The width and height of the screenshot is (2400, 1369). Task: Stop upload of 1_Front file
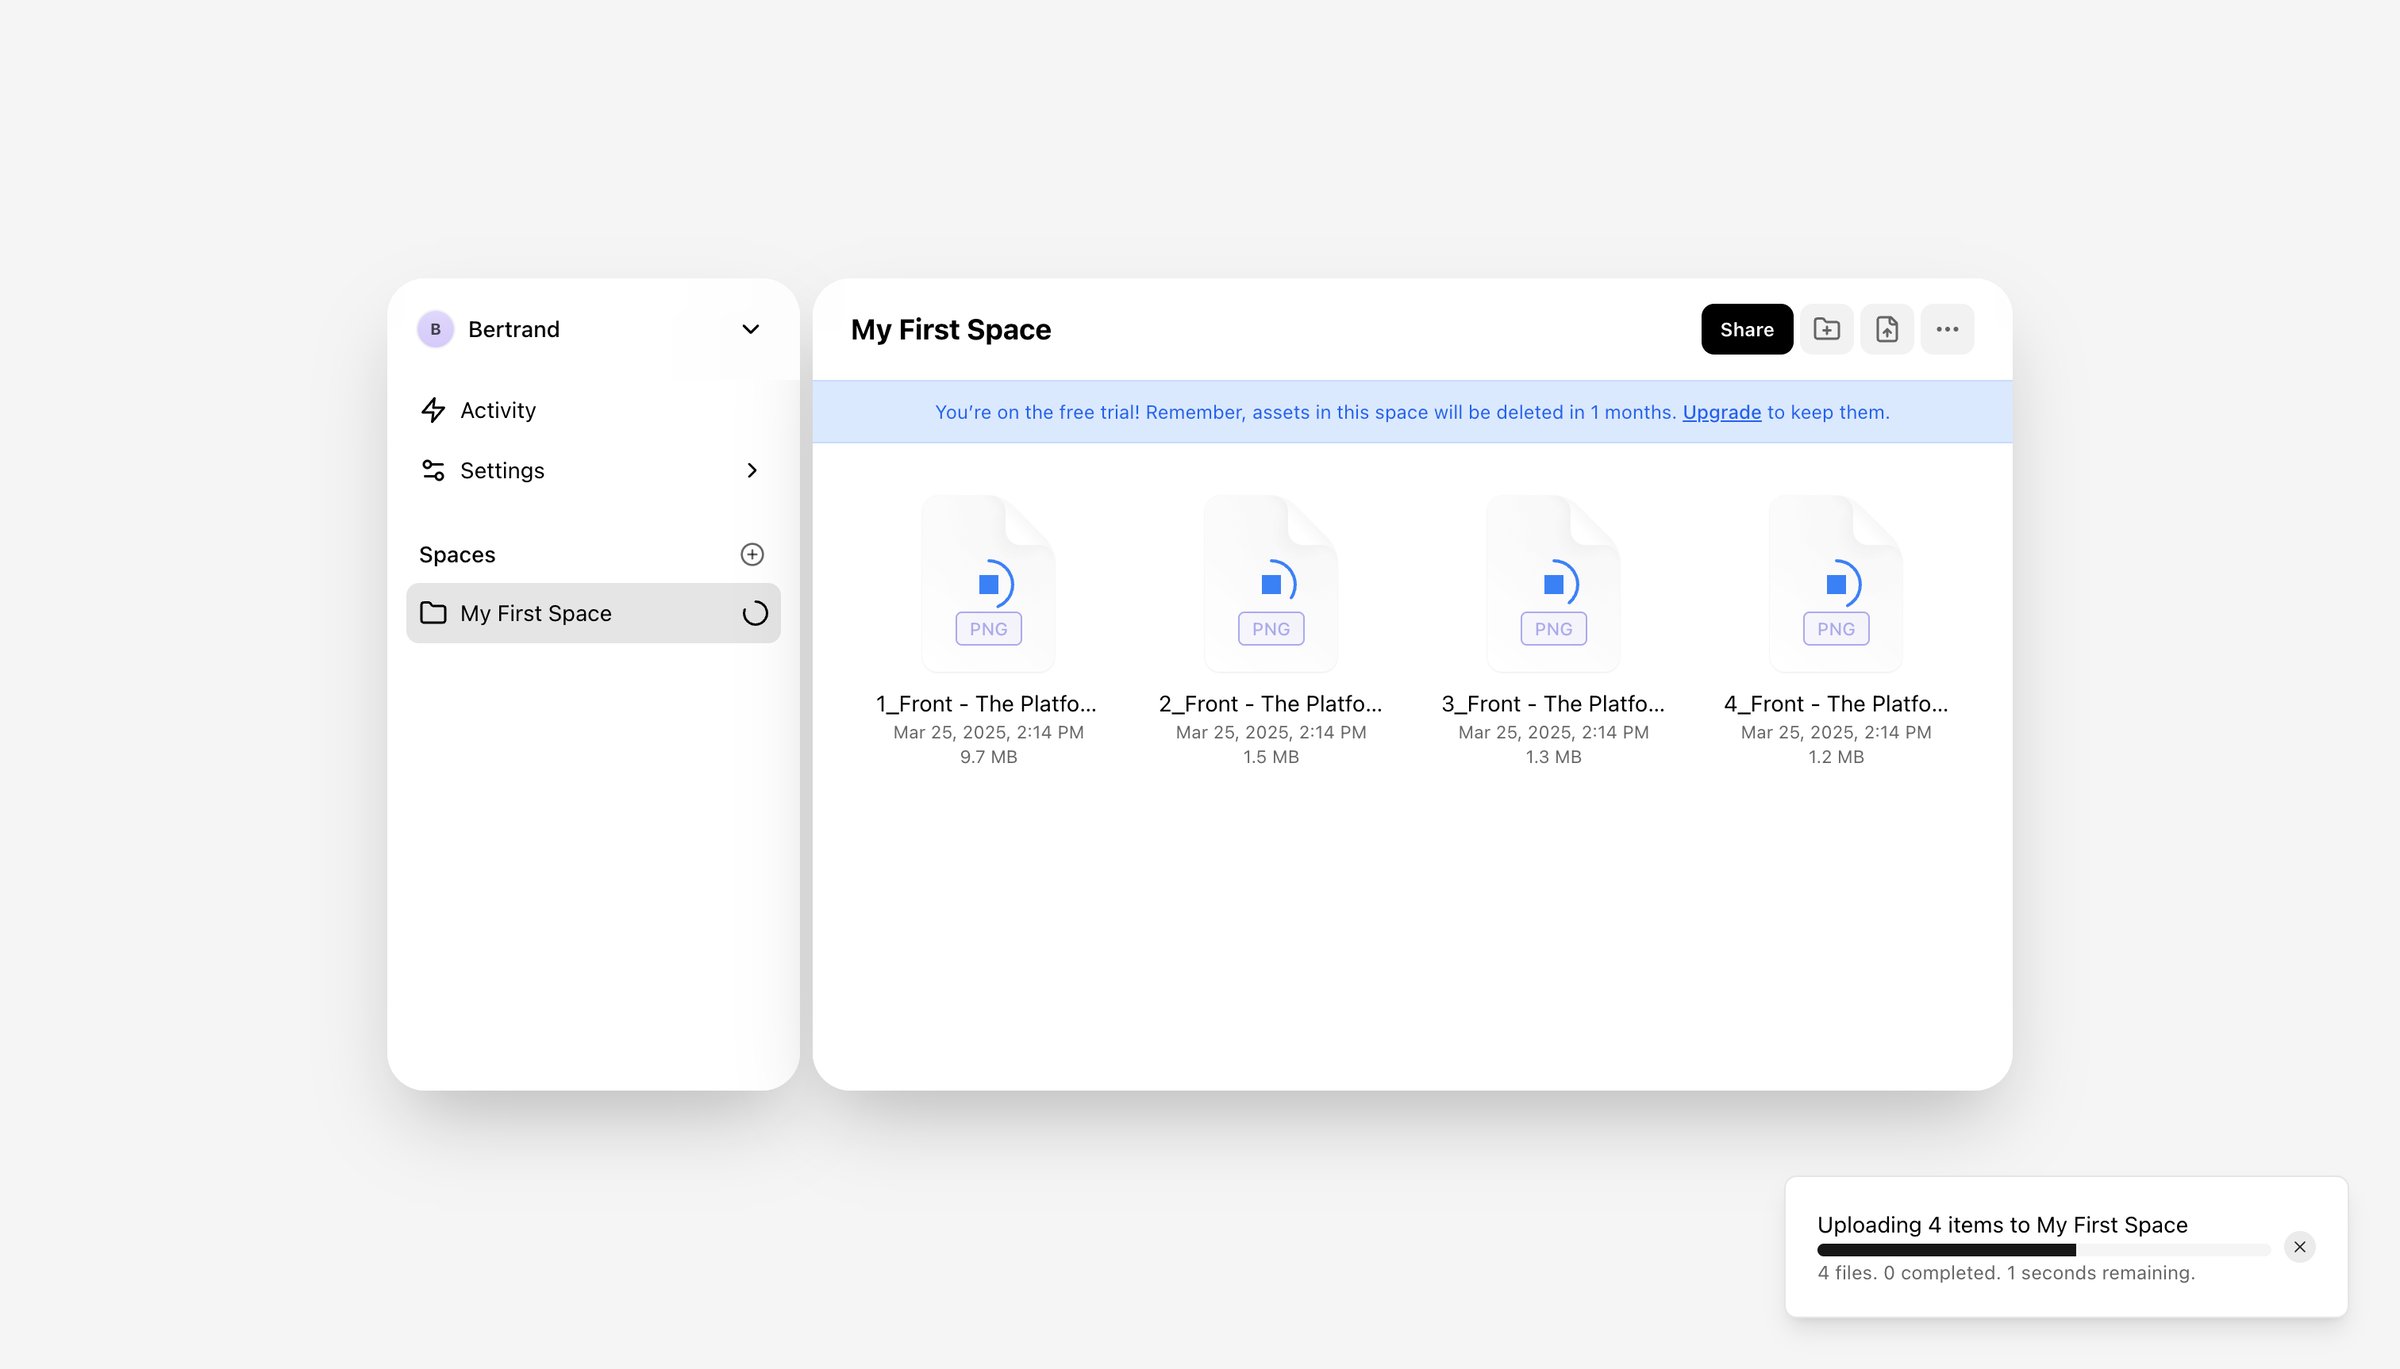[989, 584]
